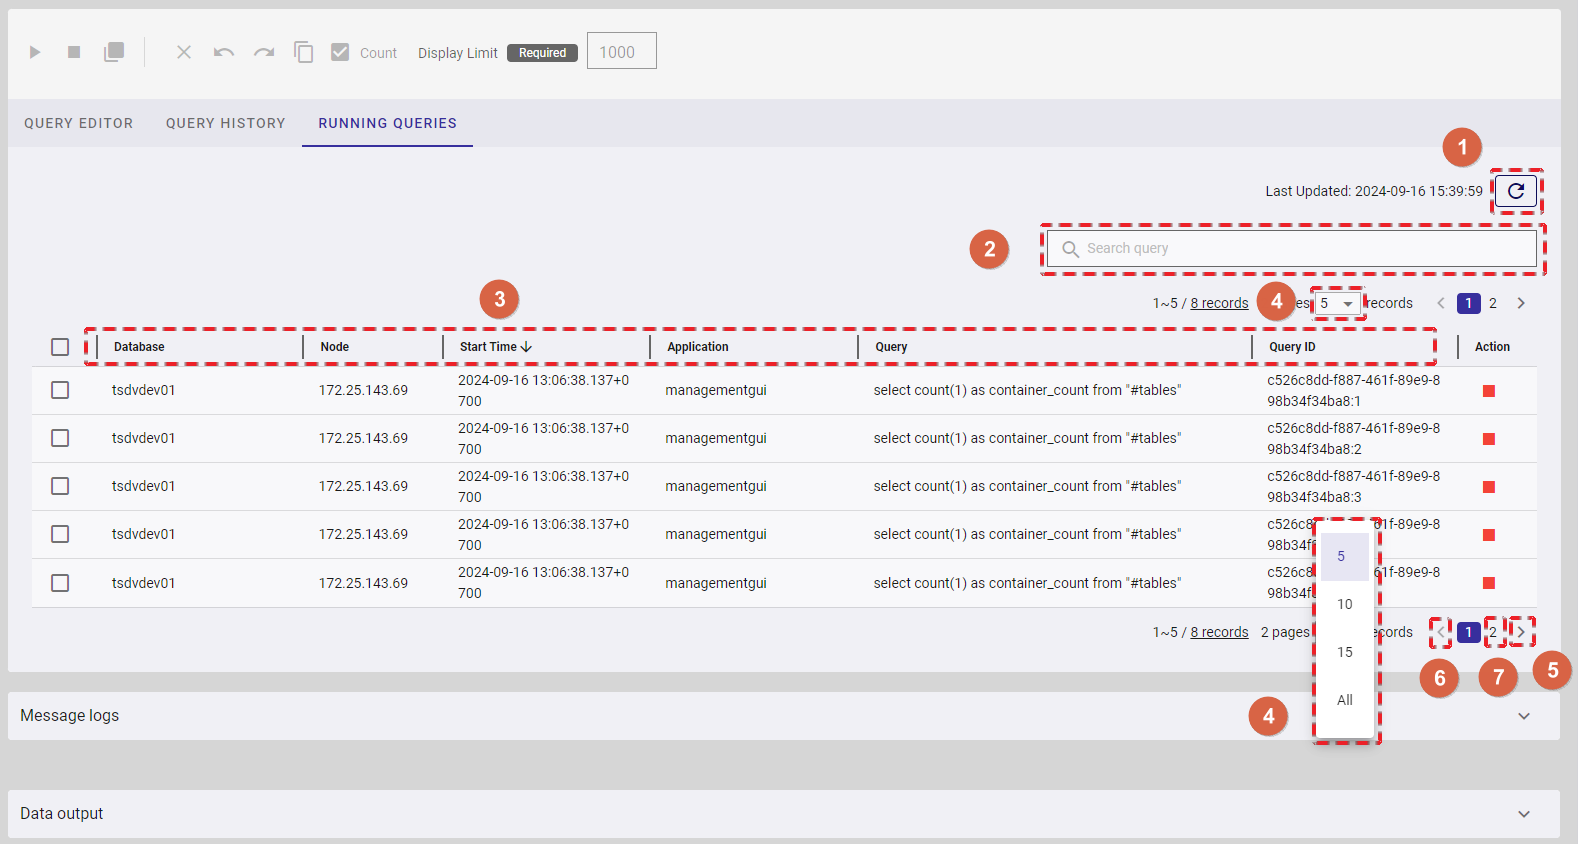
Task: Select the checkbox of the third query row
Action: click(60, 486)
